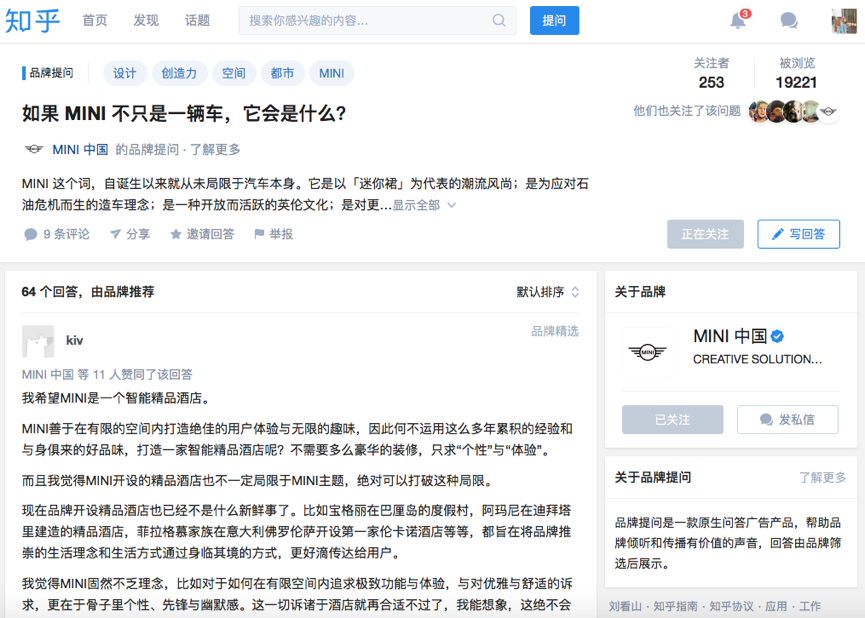This screenshot has height=618, width=865.
Task: Click the Zhihu 知乎 logo
Action: point(32,21)
